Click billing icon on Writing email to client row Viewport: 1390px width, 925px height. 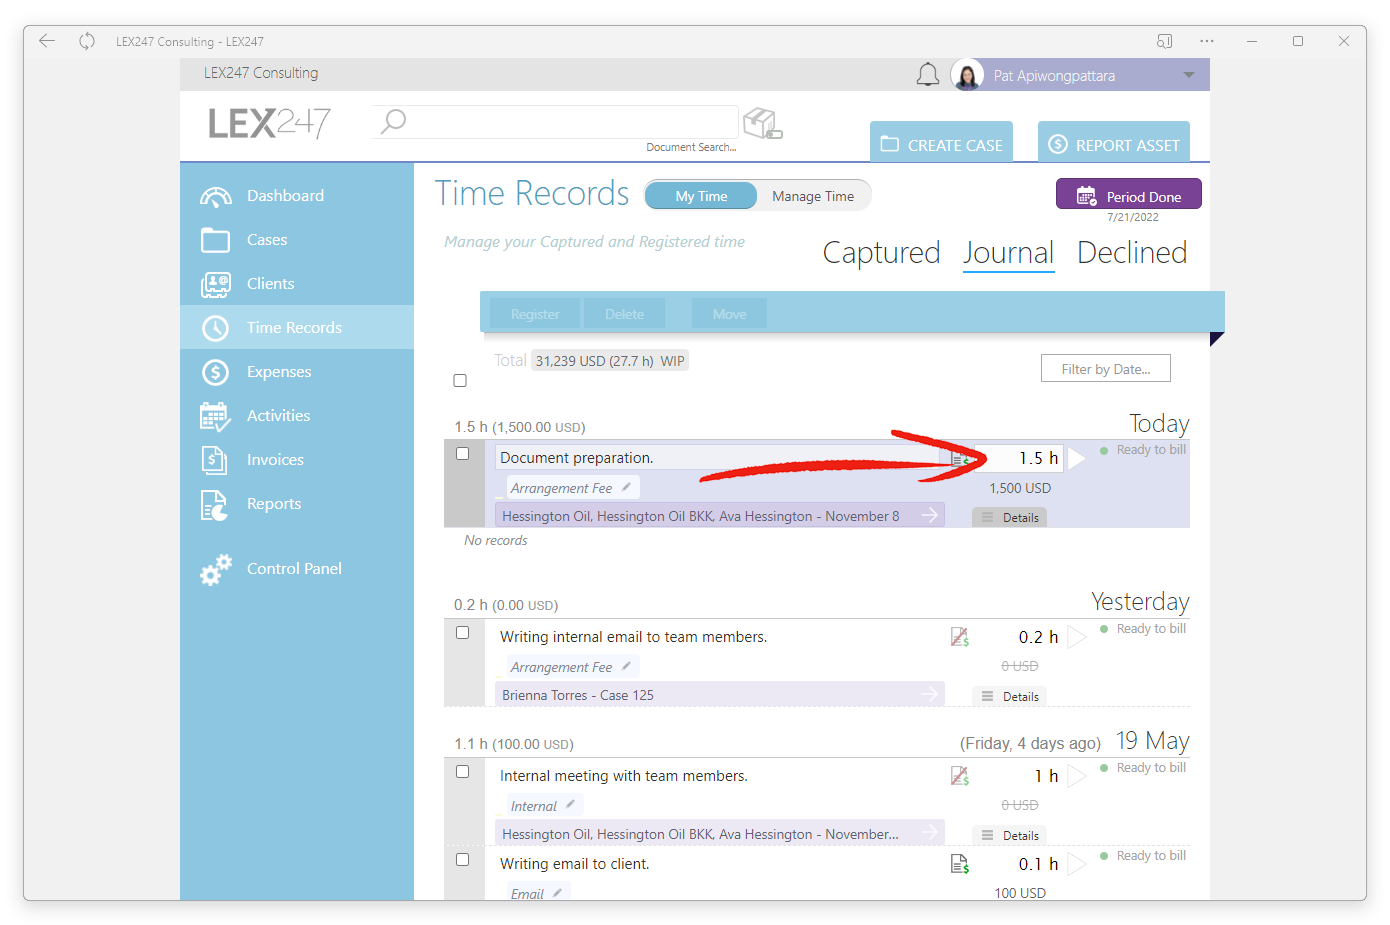click(960, 864)
